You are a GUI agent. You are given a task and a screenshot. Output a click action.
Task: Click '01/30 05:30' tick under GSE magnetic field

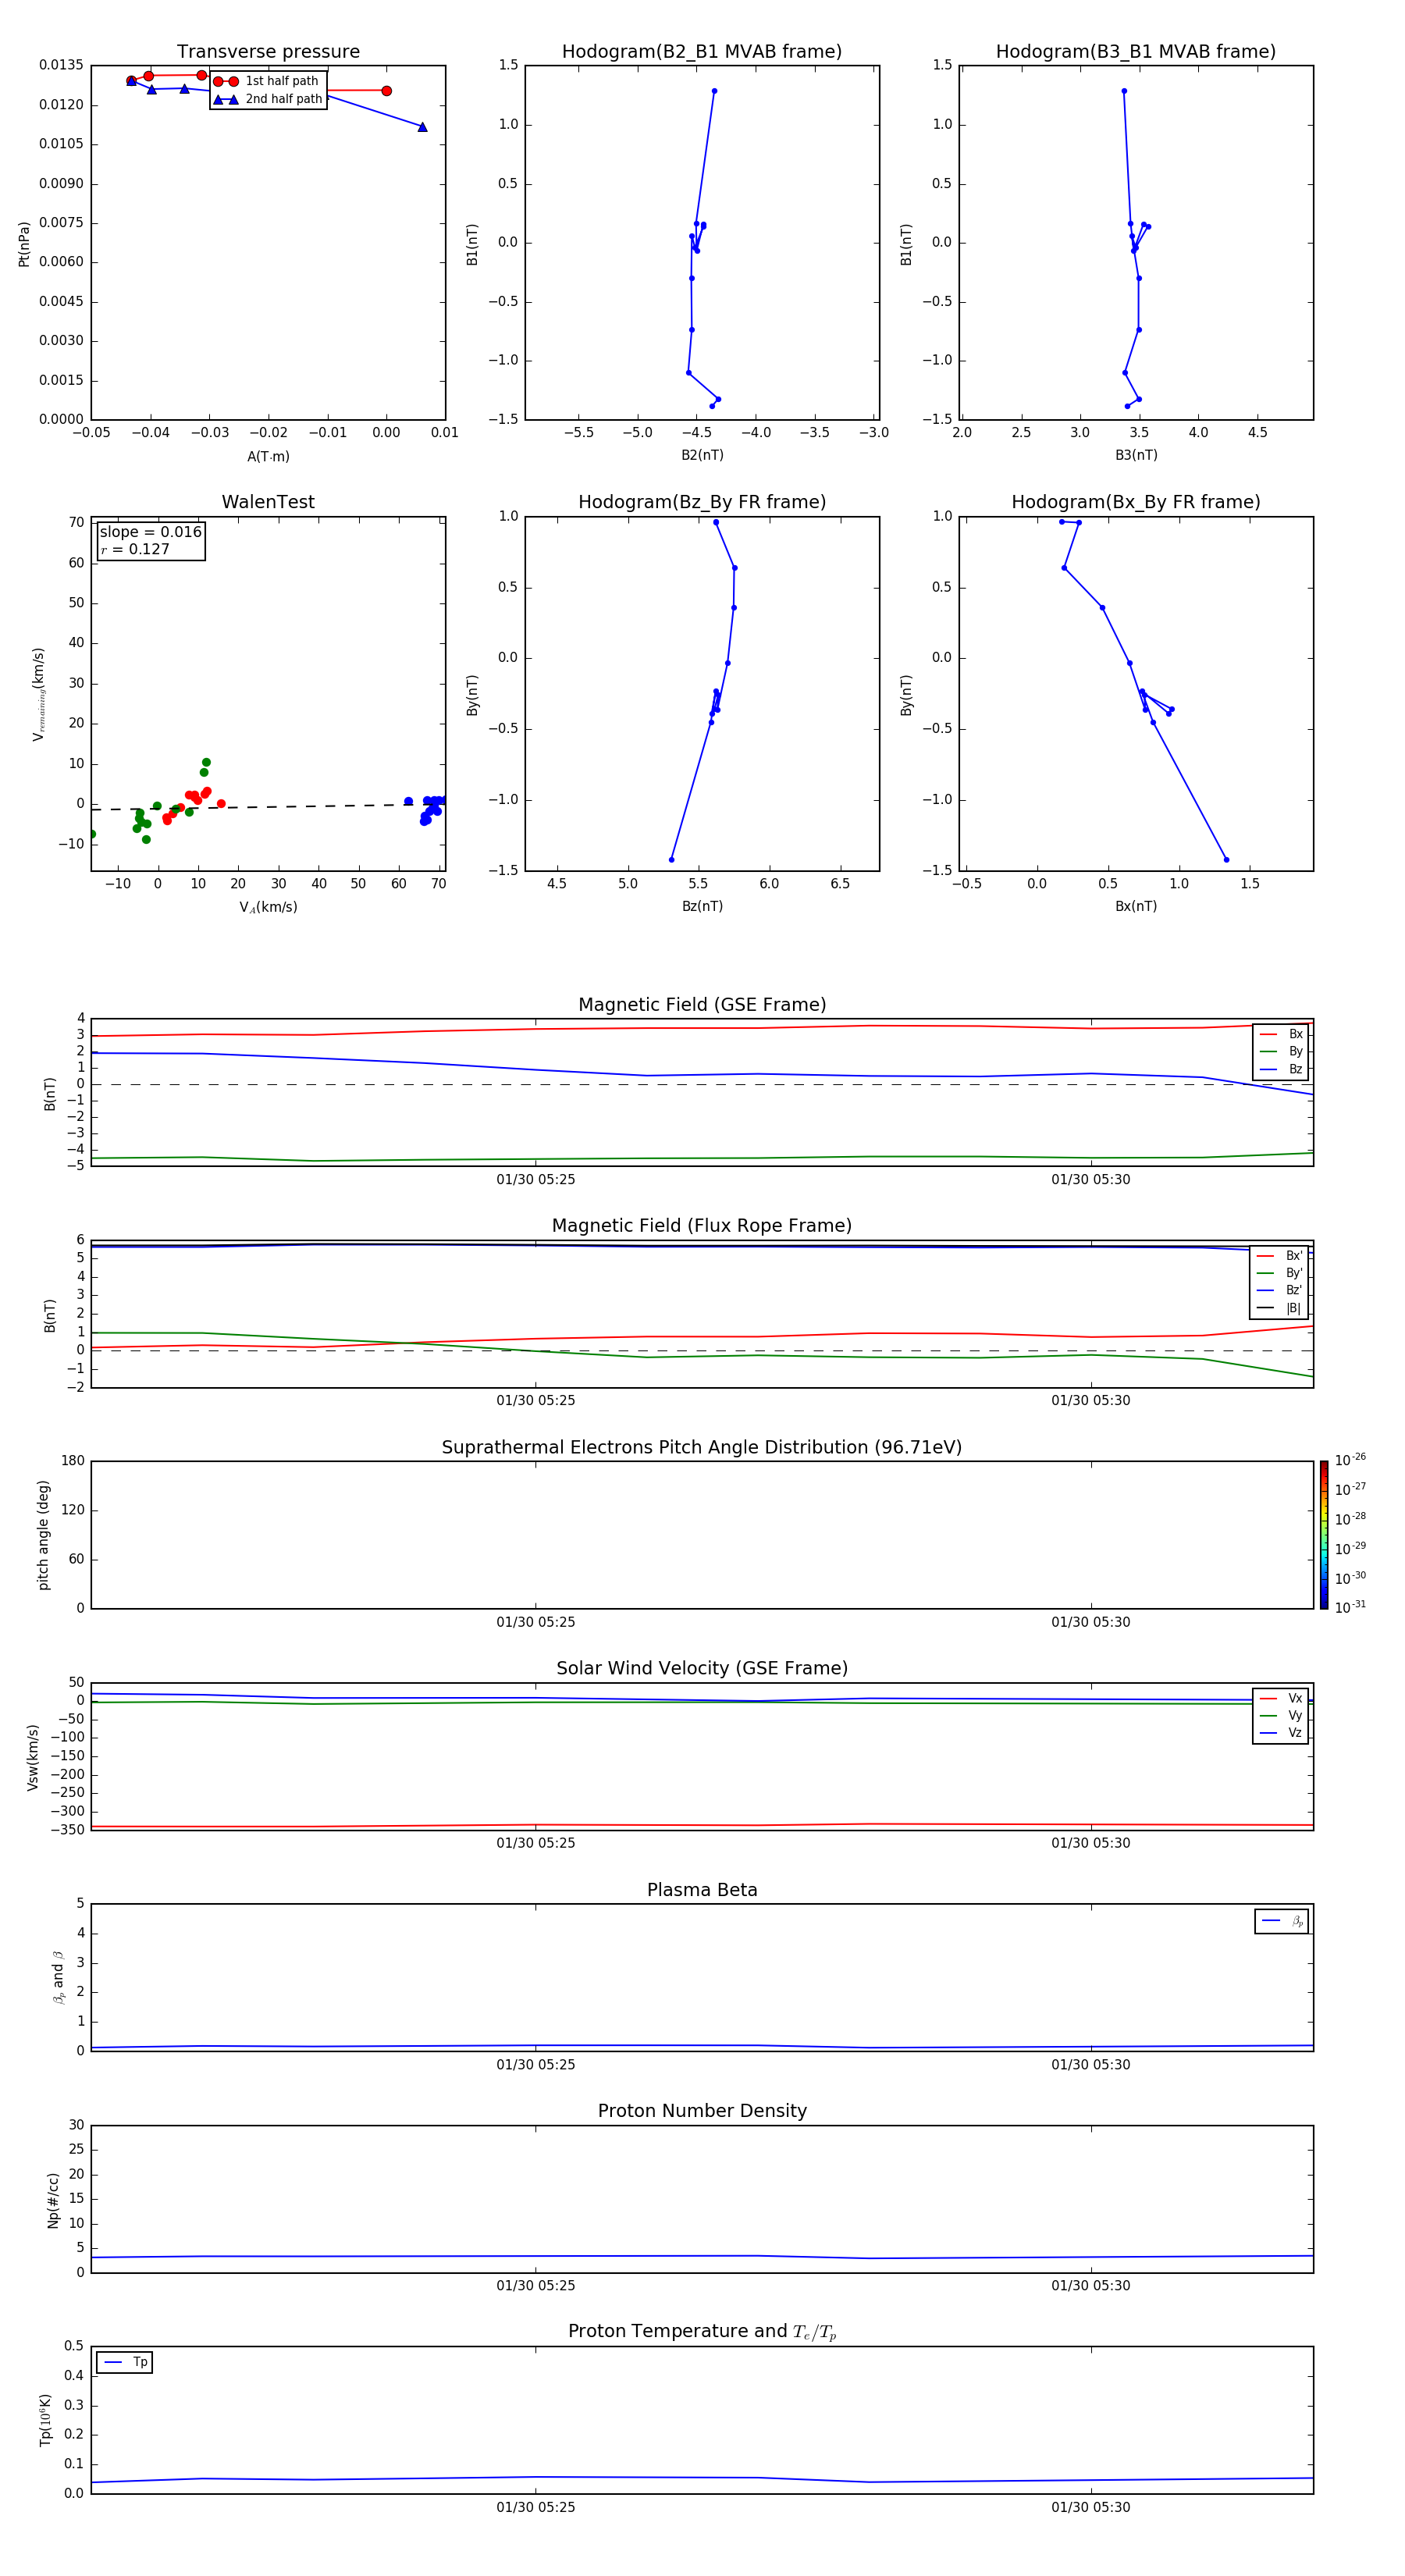1091,1180
